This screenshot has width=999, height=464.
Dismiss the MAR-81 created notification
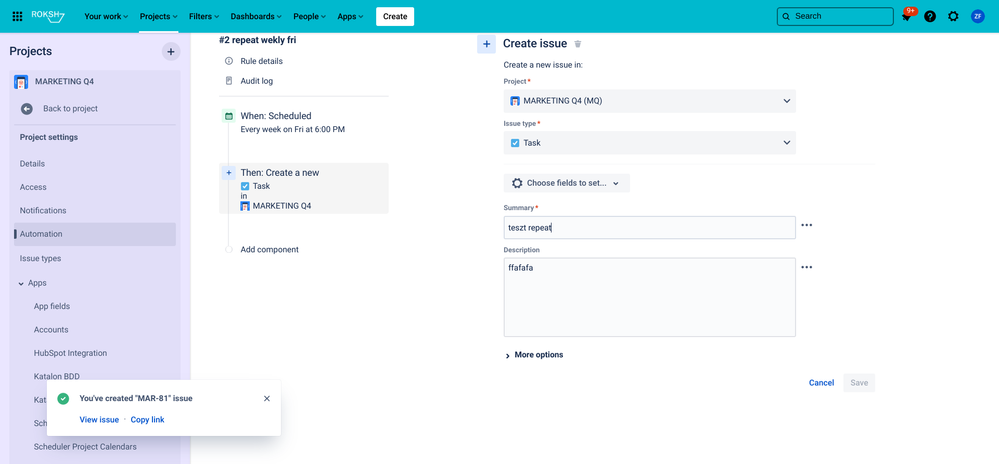click(267, 398)
